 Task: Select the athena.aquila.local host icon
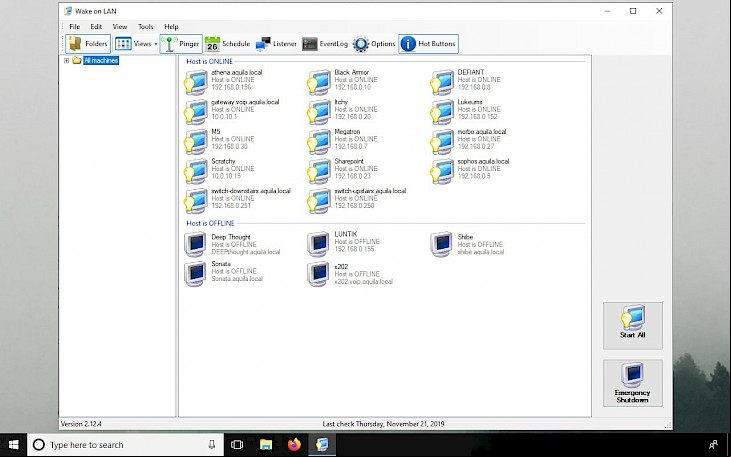coord(195,83)
